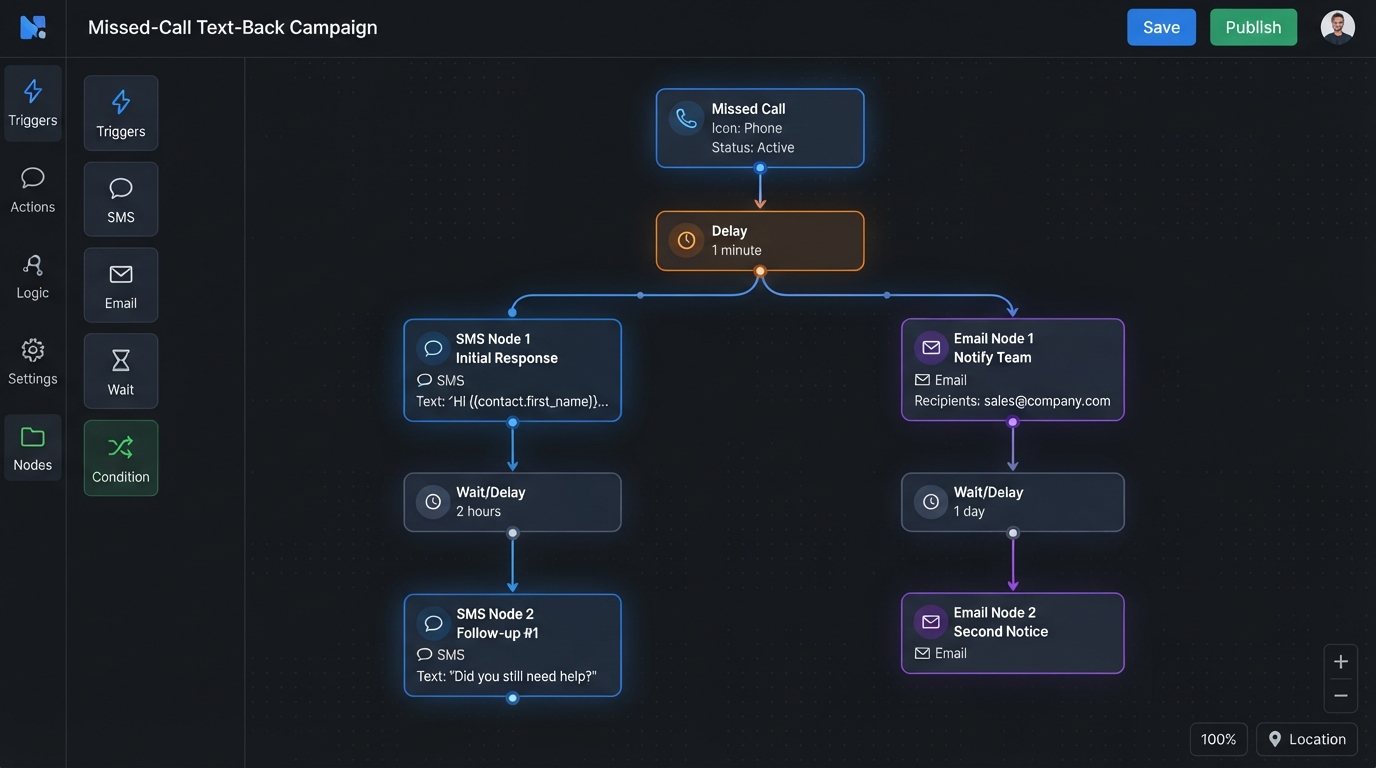Publish the campaign
The image size is (1376, 768).
[x=1253, y=27]
